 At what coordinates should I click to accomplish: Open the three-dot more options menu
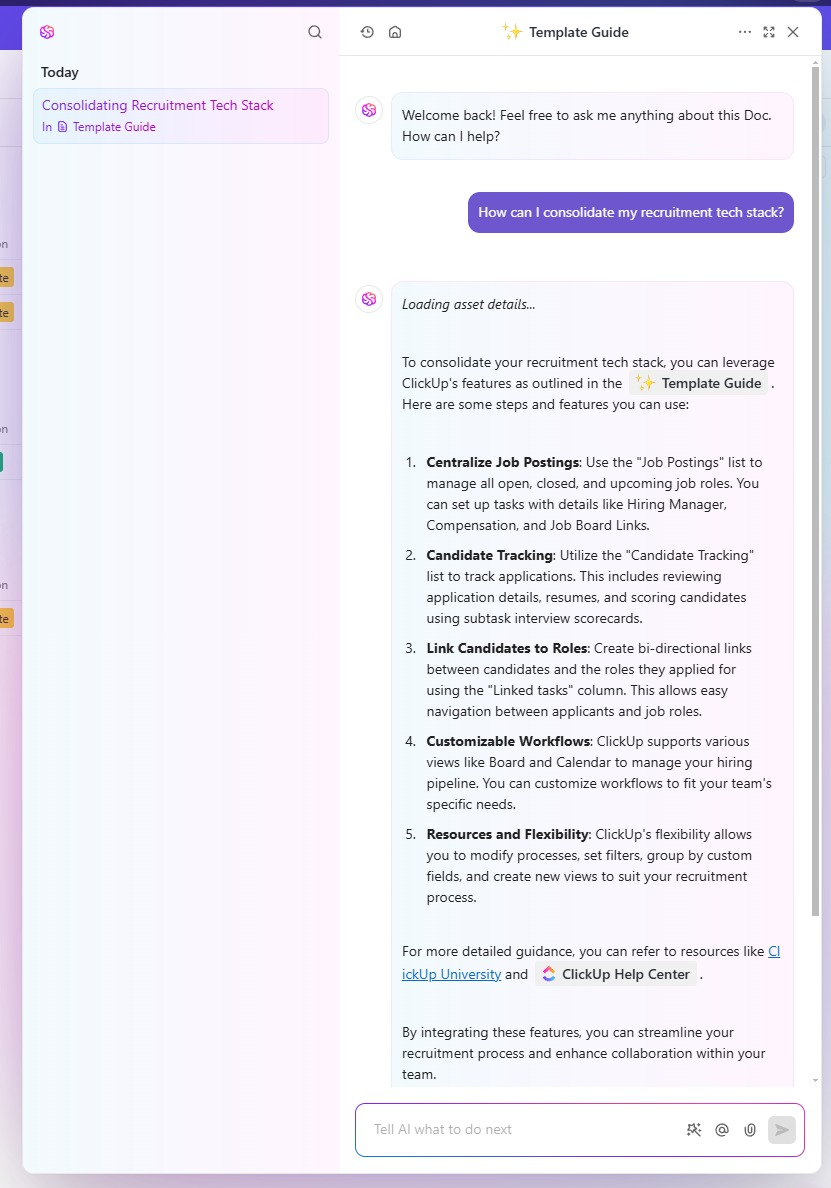pos(745,32)
